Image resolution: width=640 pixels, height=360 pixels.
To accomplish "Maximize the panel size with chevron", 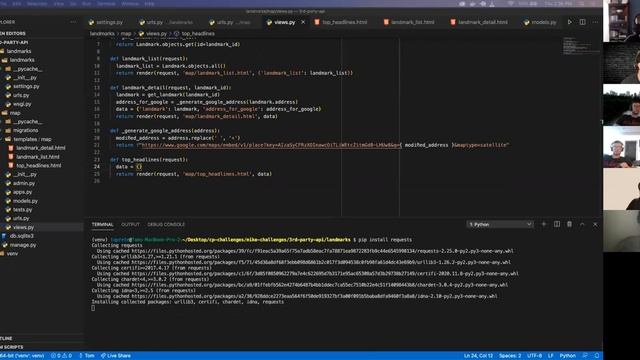I will [582, 224].
